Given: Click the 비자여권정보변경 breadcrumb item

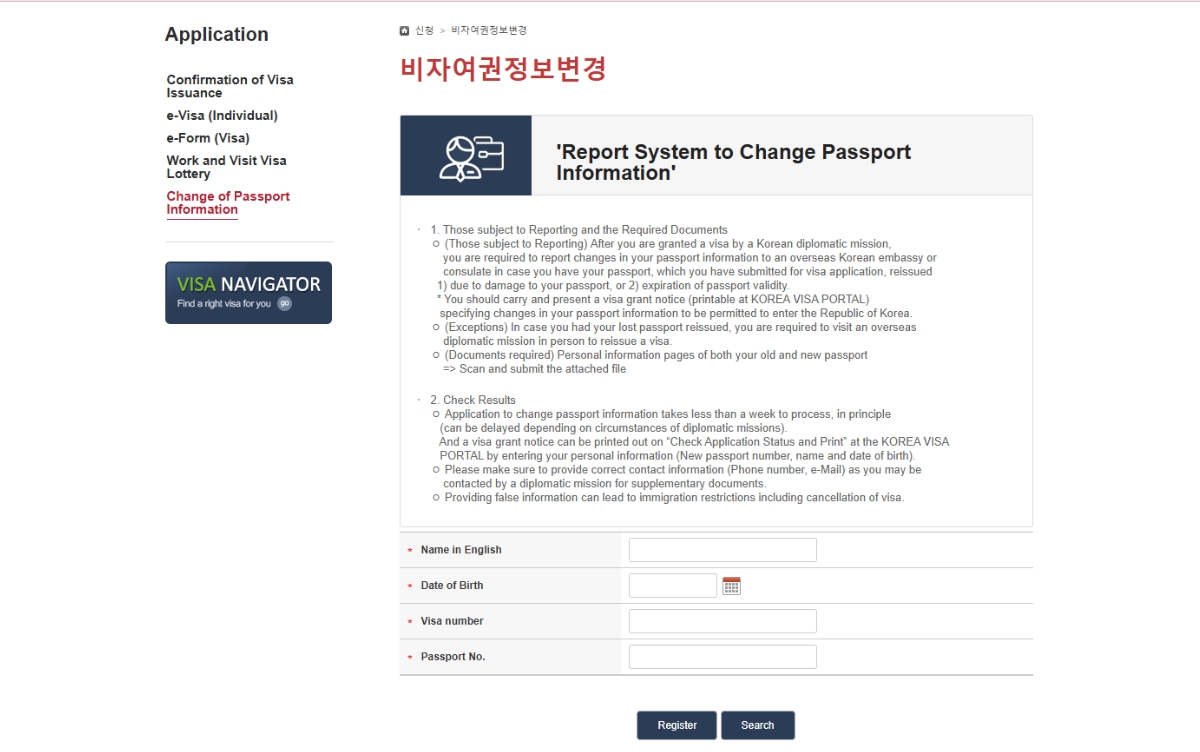Looking at the screenshot, I should tap(489, 31).
